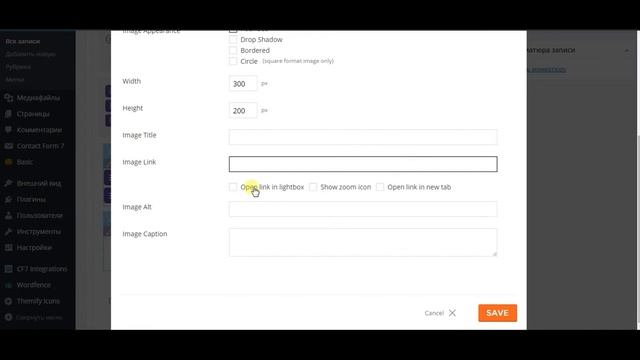The height and width of the screenshot is (360, 640).
Task: Click the Wordfence shield icon
Action: click(8, 285)
